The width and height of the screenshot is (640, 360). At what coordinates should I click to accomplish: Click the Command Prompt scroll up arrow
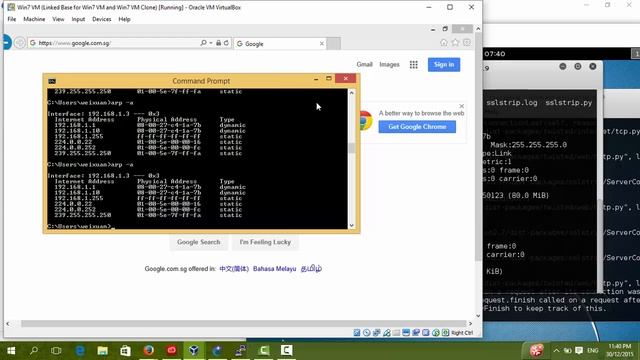point(351,93)
